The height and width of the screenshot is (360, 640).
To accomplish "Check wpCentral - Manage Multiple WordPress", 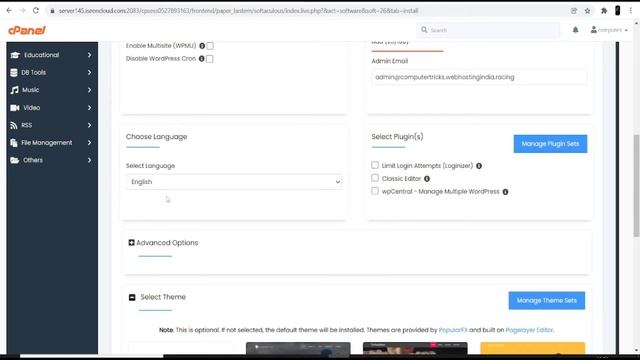I will click(x=375, y=191).
